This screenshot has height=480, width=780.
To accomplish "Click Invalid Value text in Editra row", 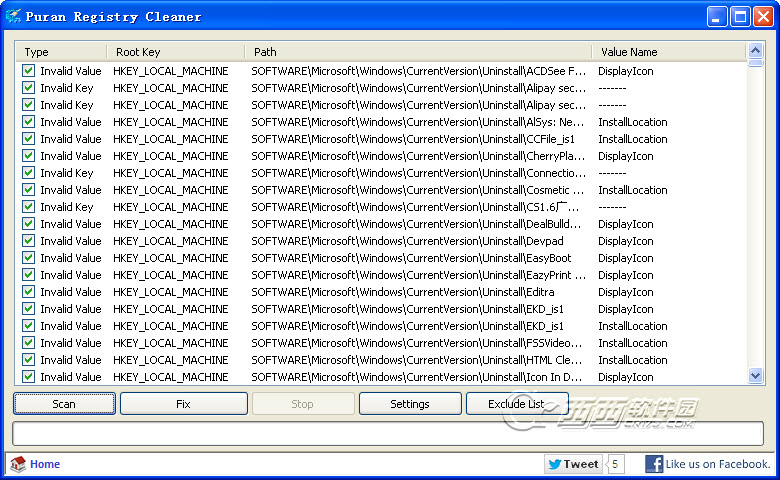I will click(71, 291).
